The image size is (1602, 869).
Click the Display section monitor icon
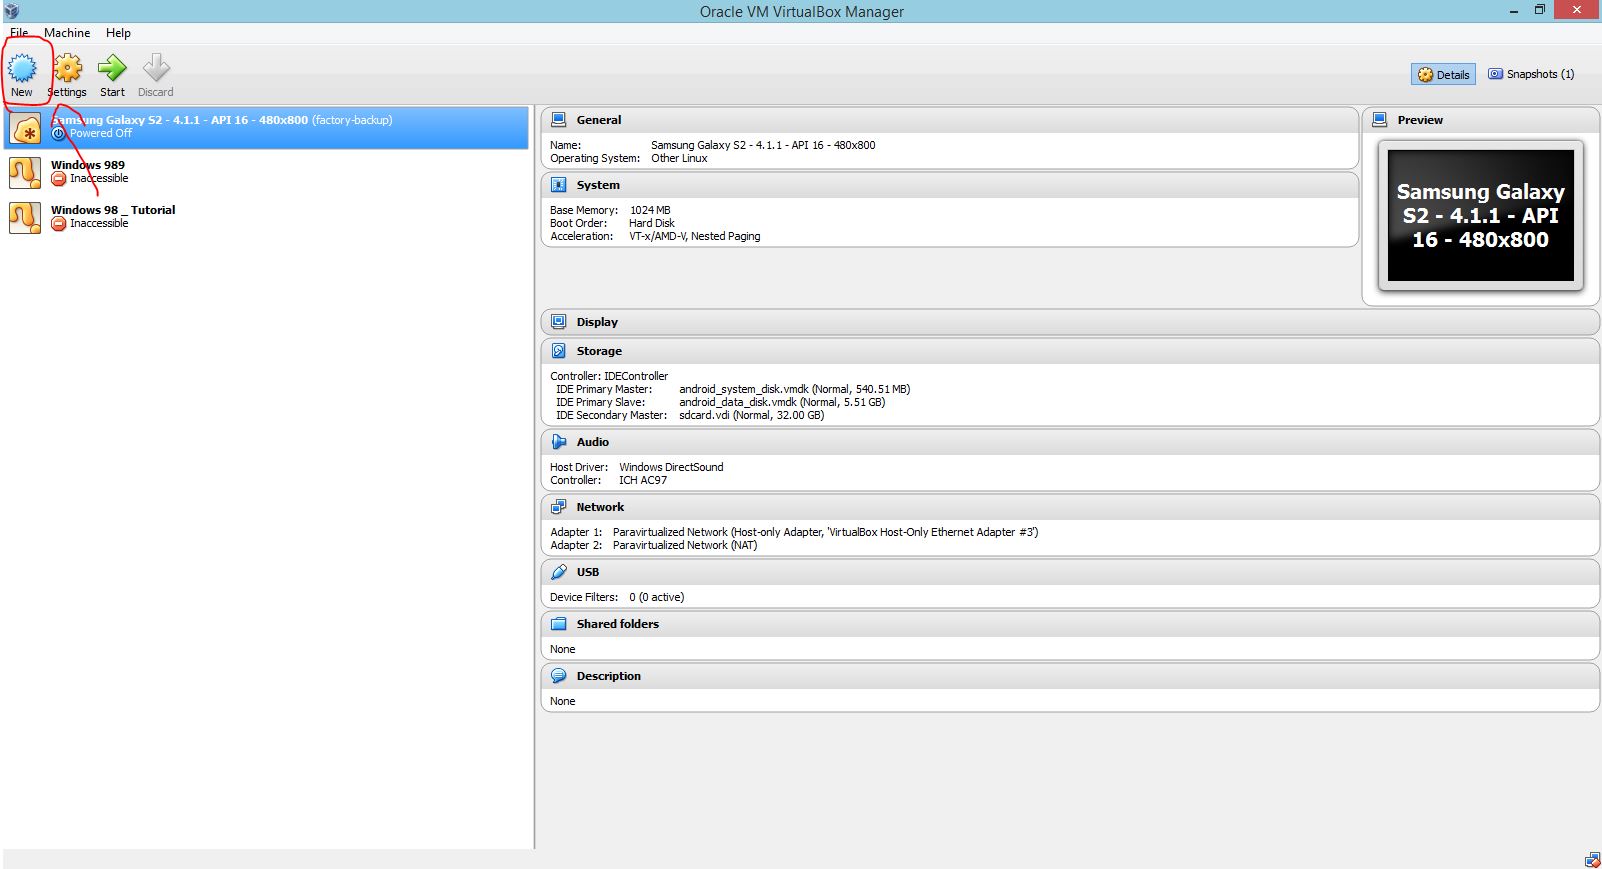pos(559,322)
